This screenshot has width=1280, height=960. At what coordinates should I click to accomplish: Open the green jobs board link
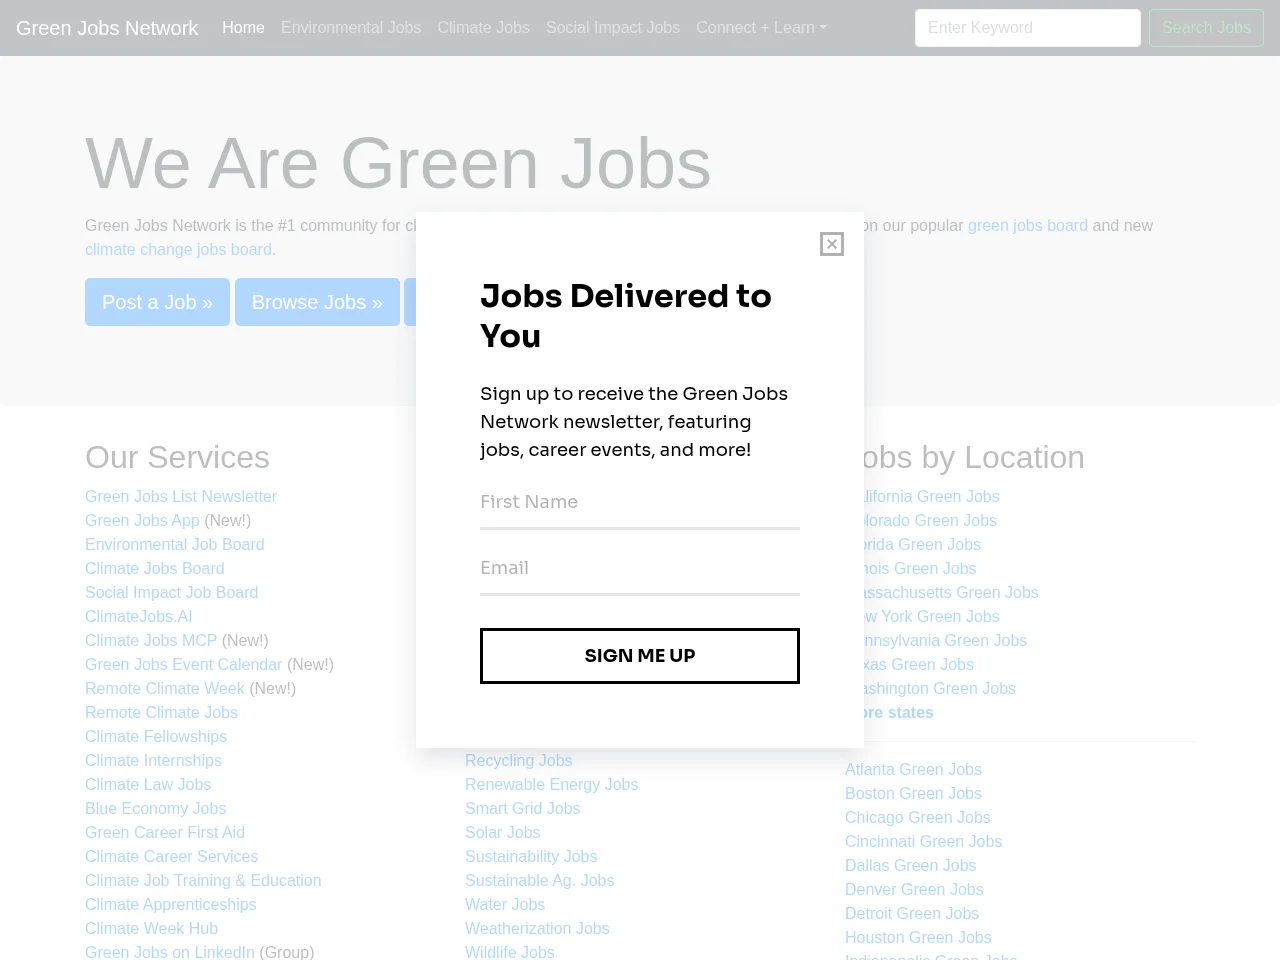pyautogui.click(x=1027, y=226)
